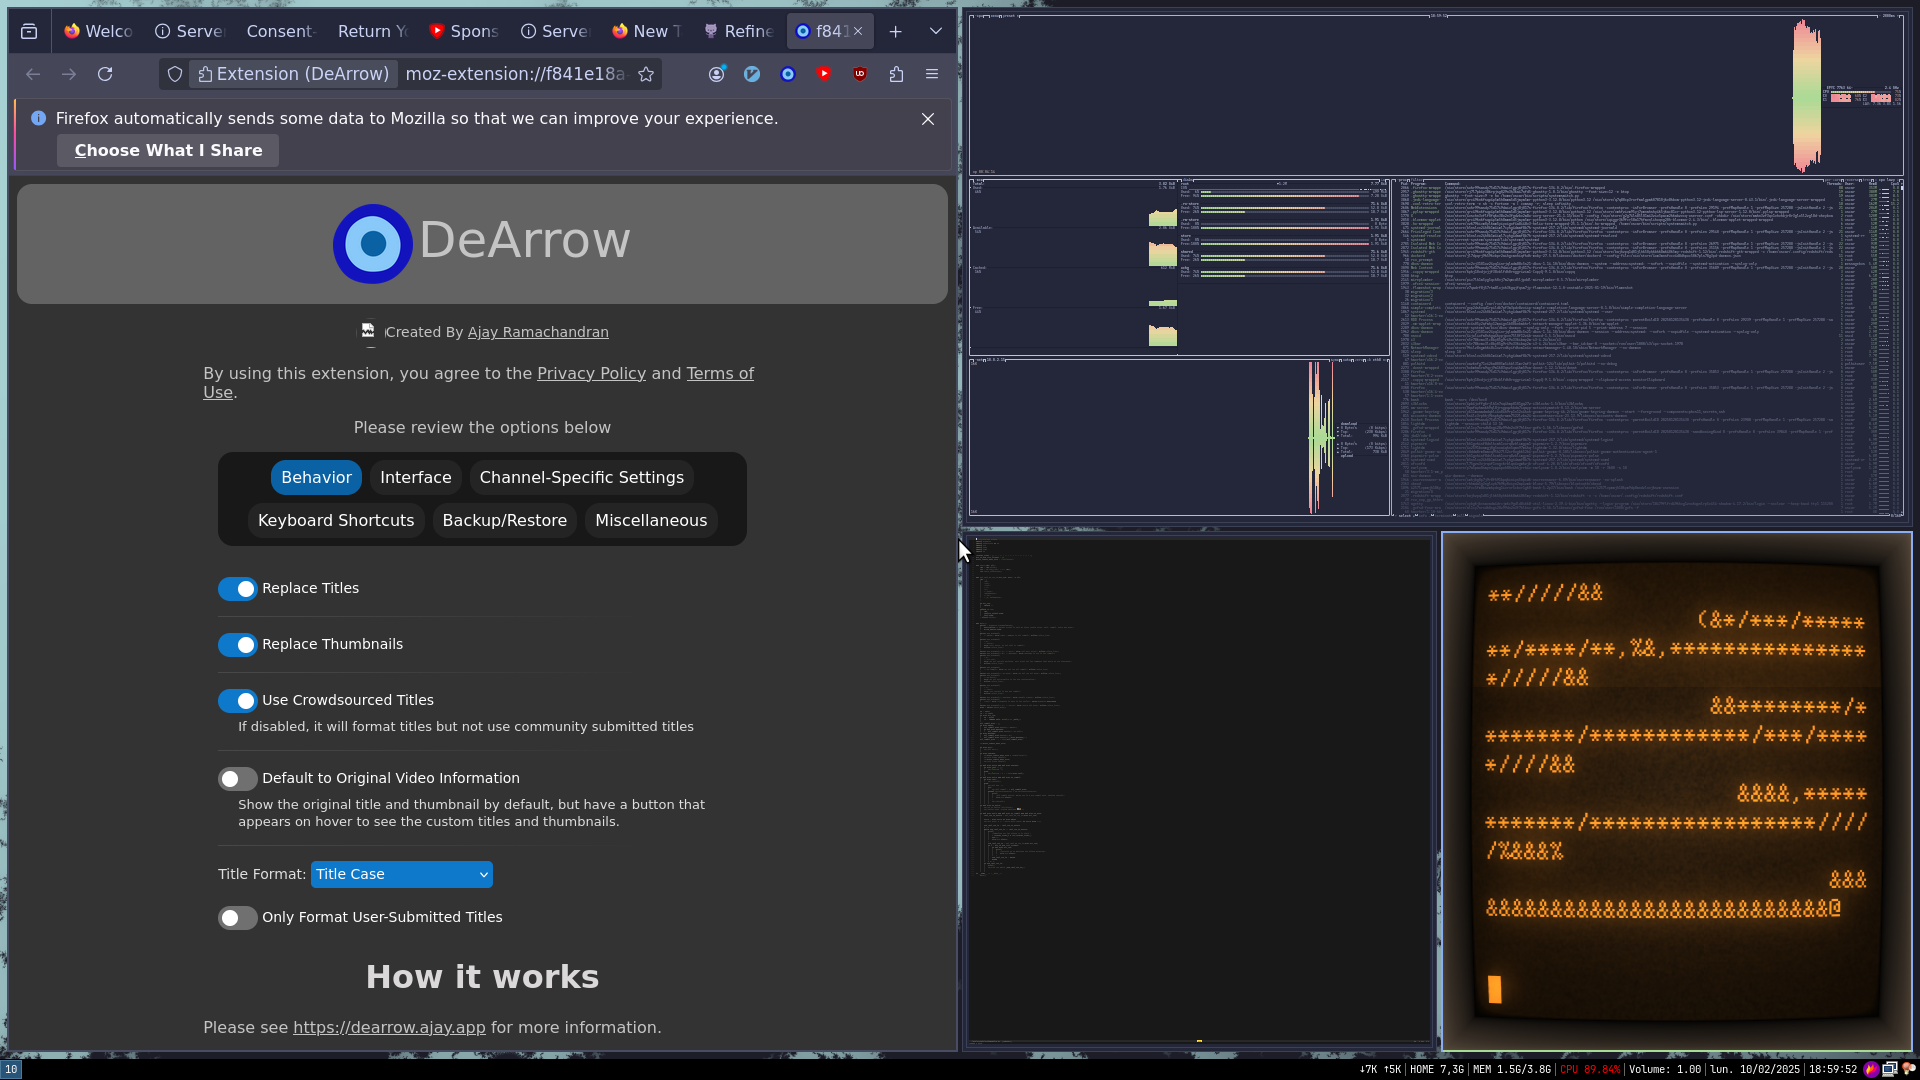Click the network monitors tray icon
1920x1080 pixels.
[x=1889, y=1069]
